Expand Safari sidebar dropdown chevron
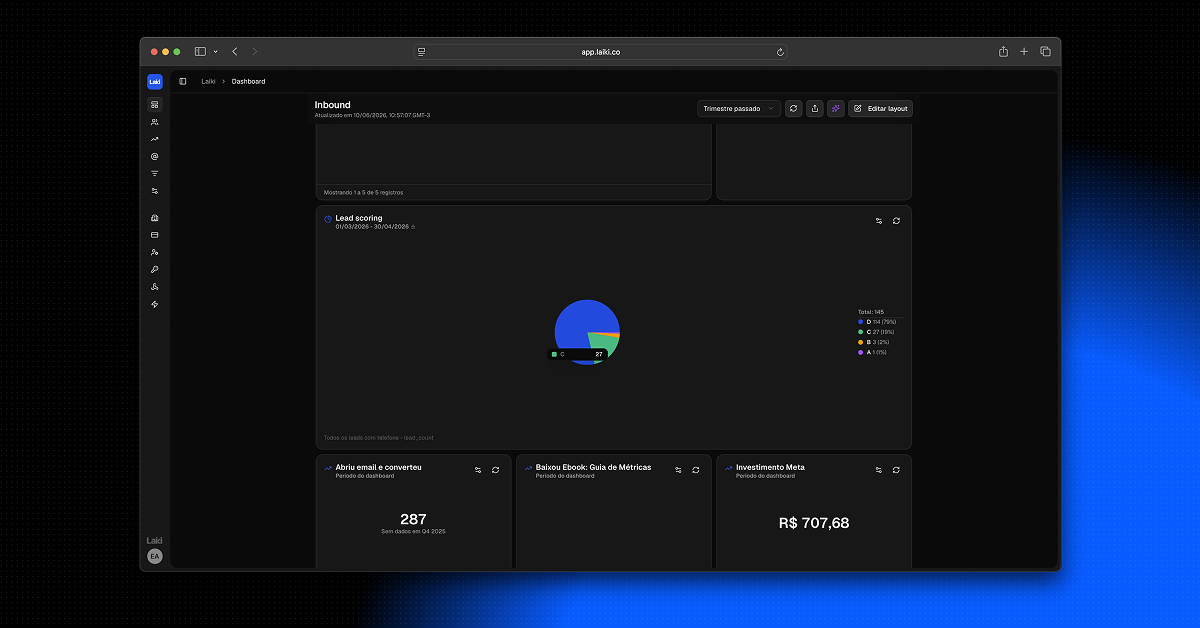 (215, 51)
